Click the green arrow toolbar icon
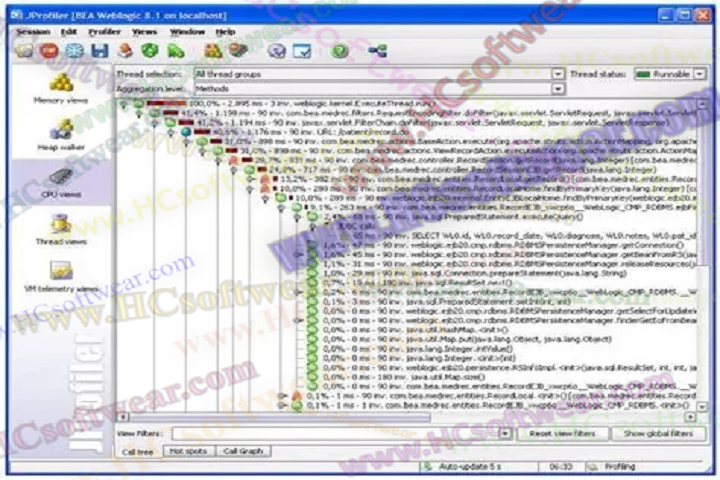This screenshot has width=720, height=480. (175, 51)
